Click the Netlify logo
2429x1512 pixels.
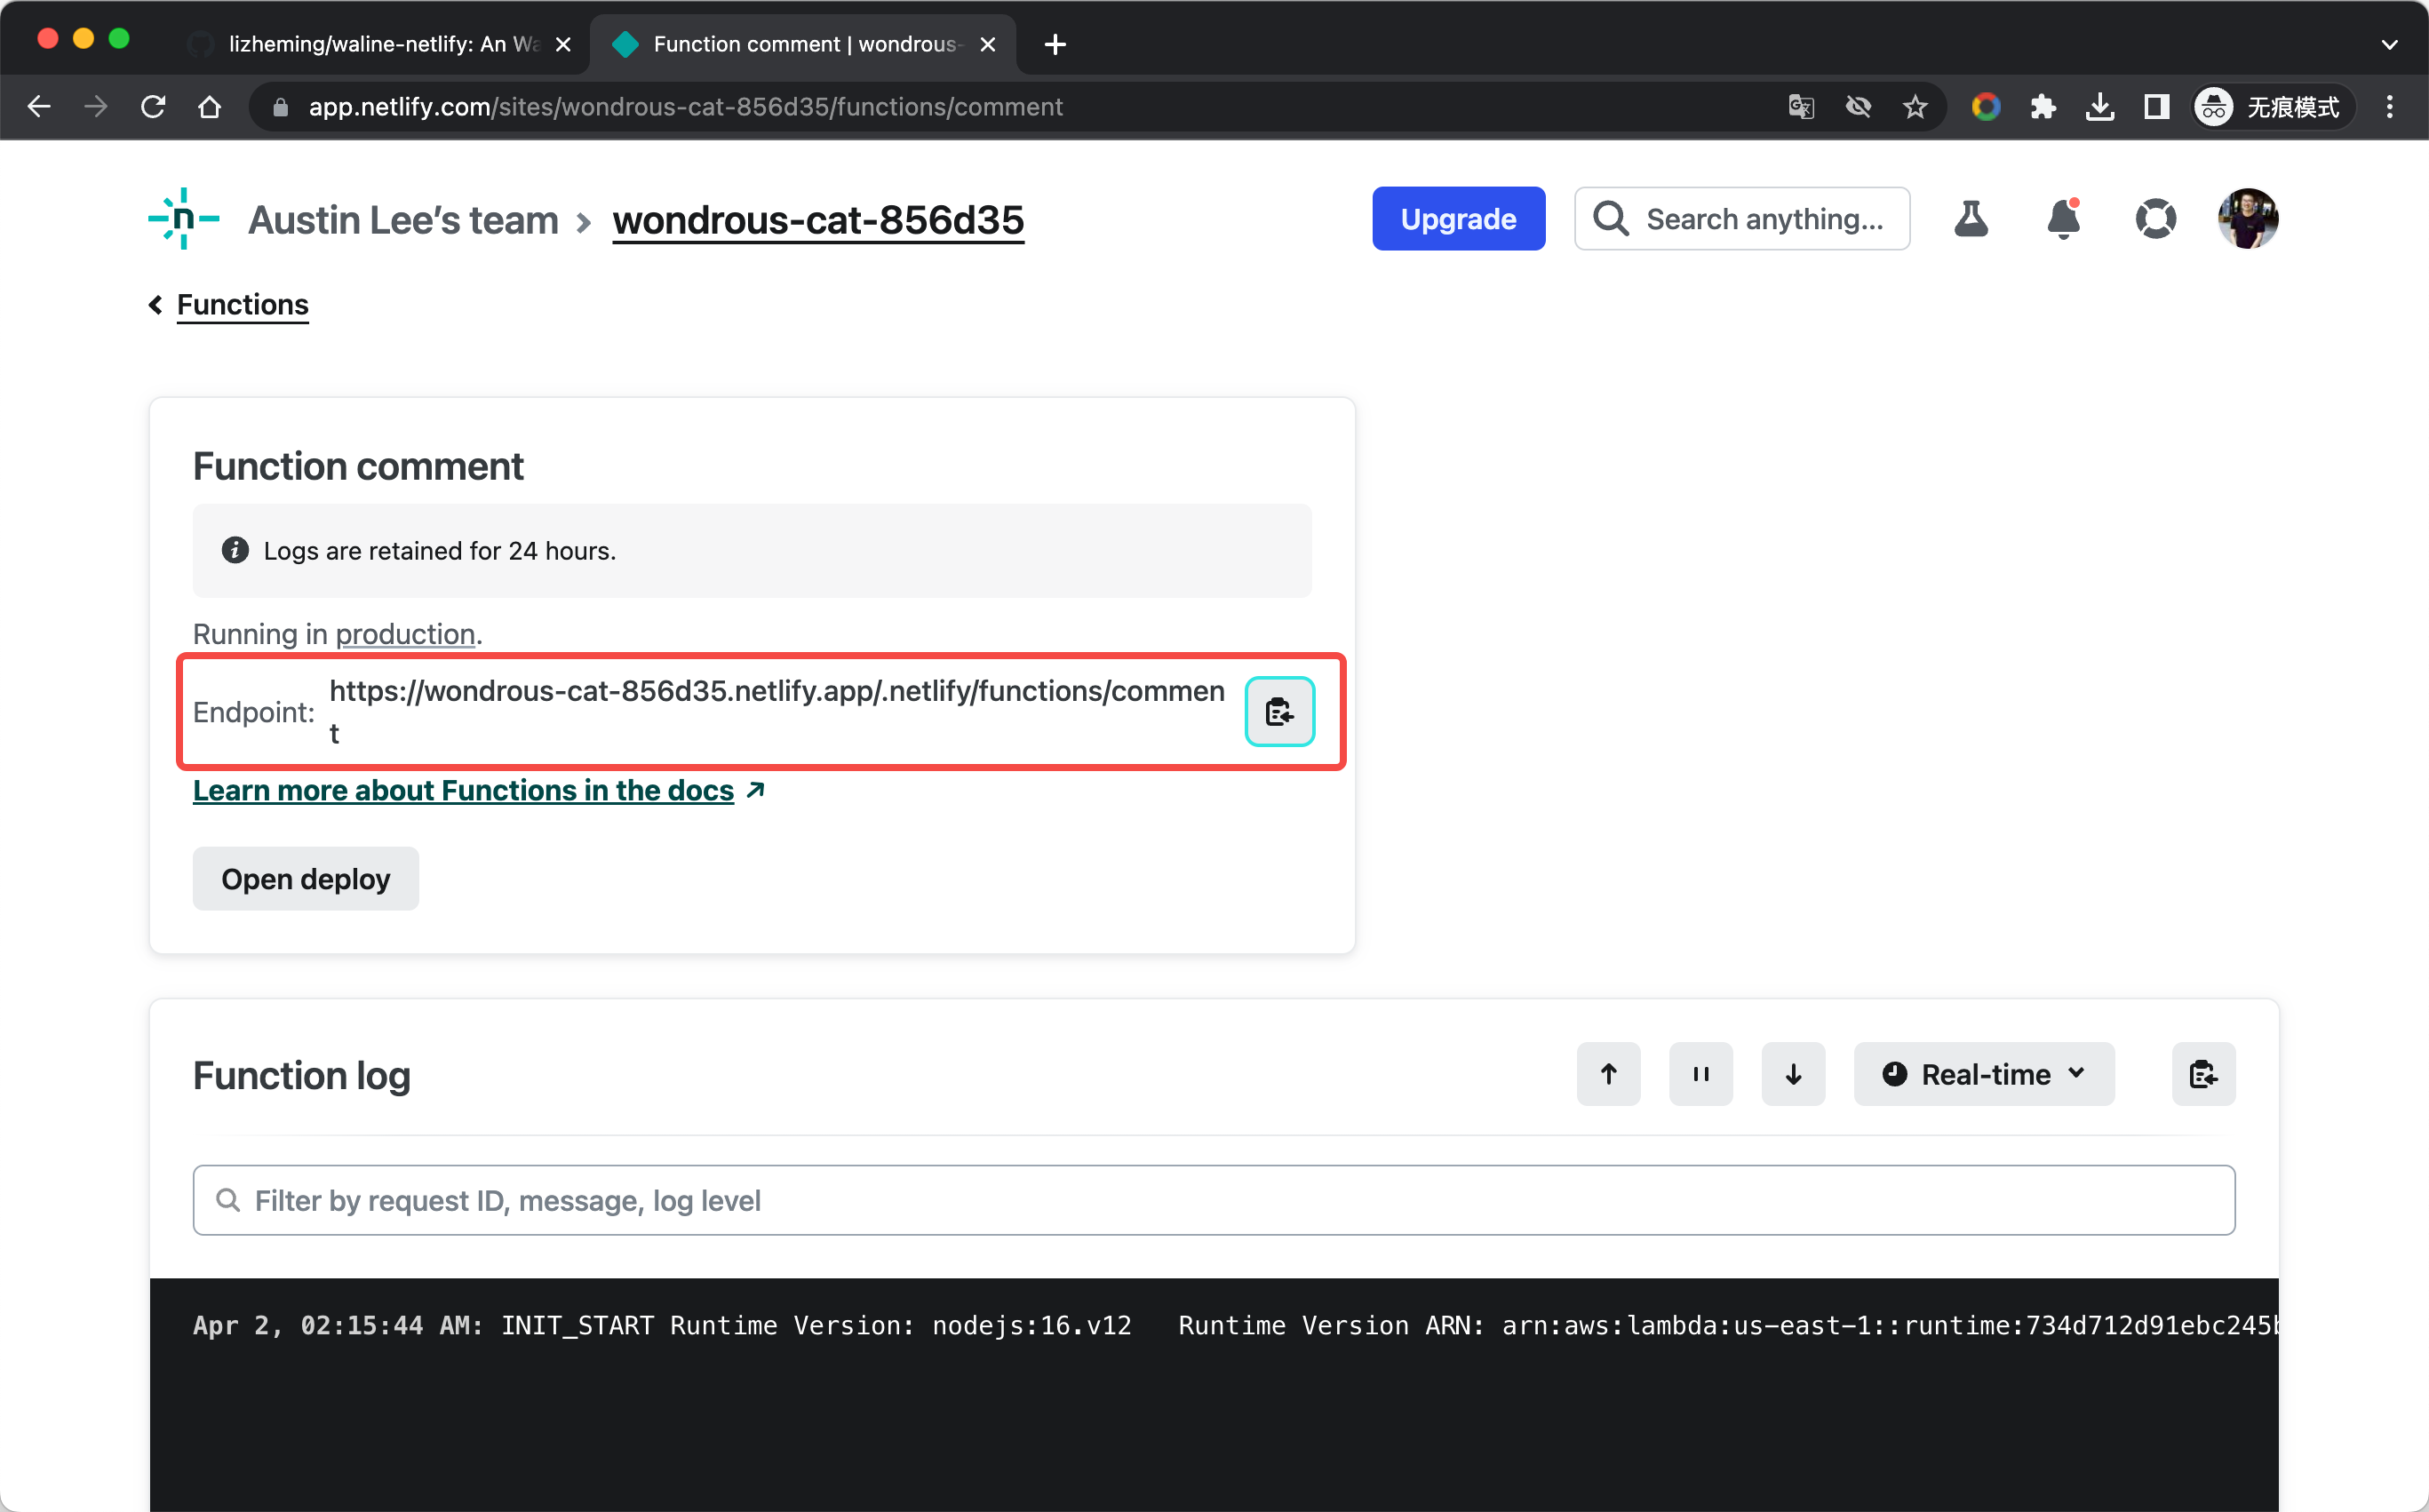pos(183,219)
